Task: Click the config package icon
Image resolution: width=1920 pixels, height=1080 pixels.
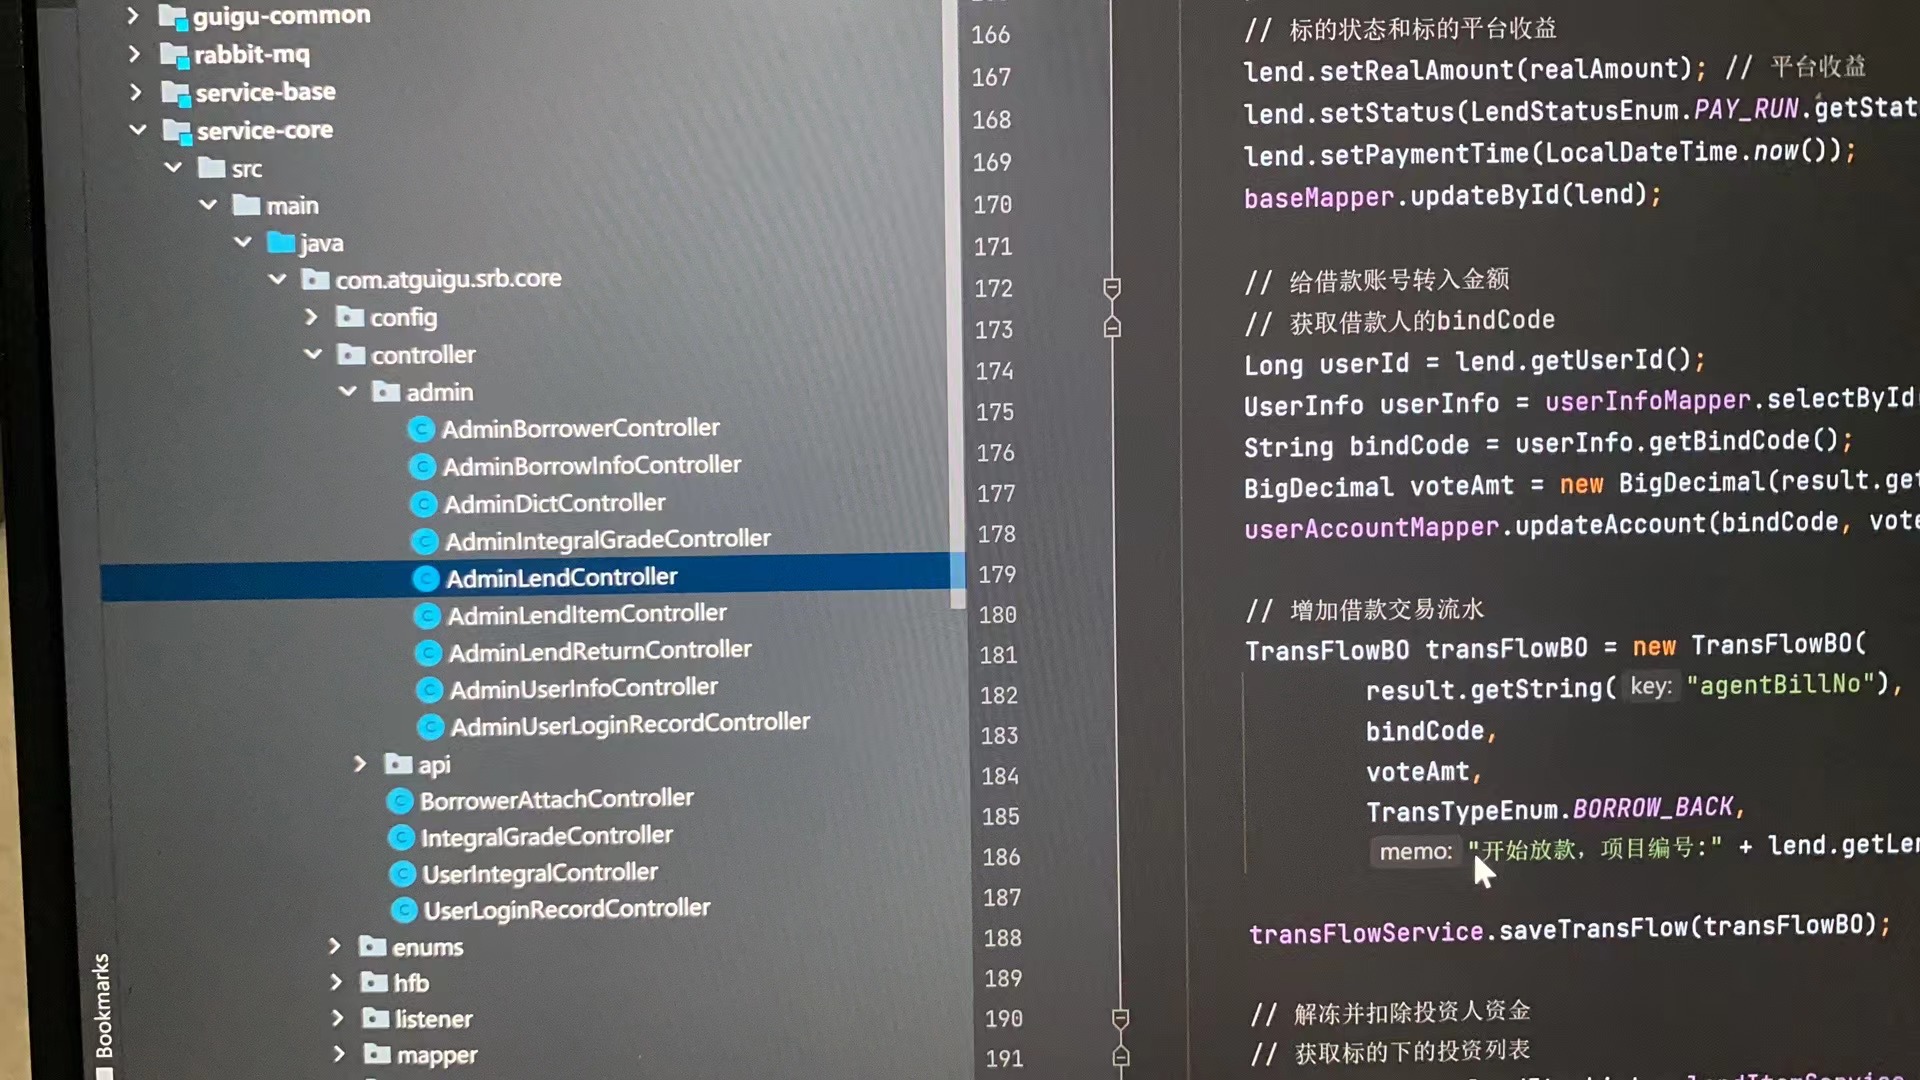Action: coord(350,317)
